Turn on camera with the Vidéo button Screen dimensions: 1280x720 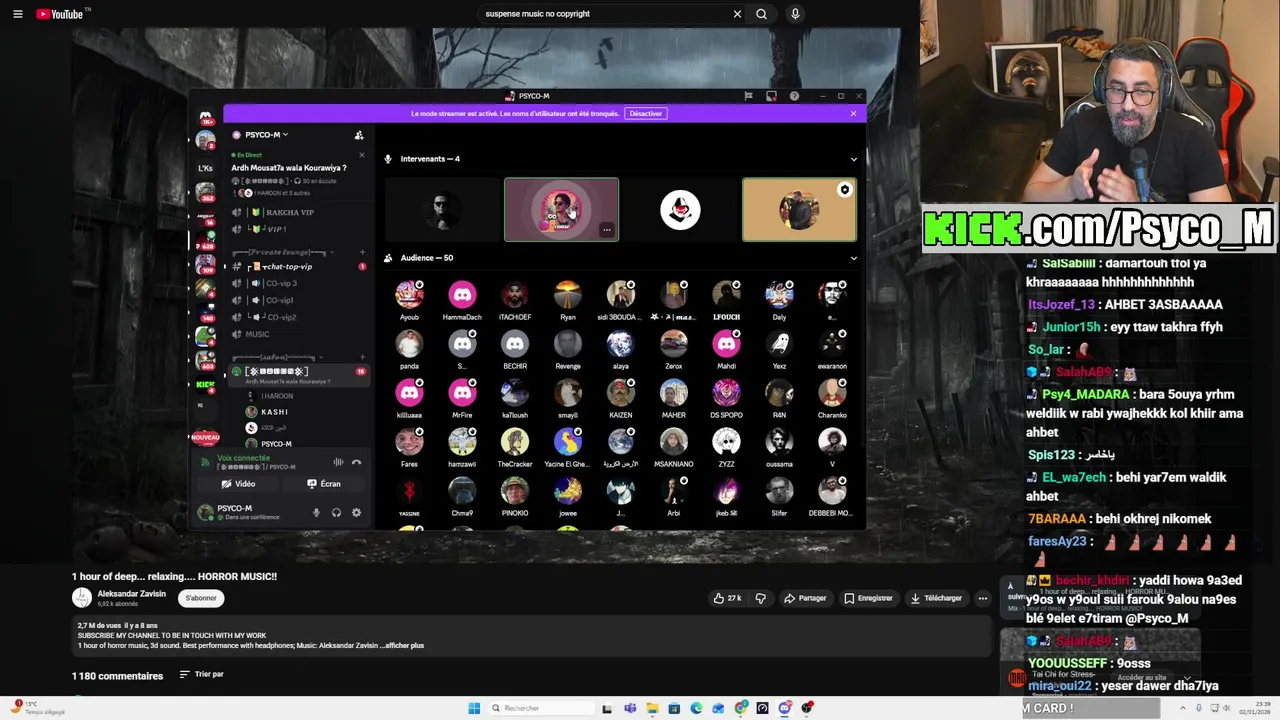238,484
